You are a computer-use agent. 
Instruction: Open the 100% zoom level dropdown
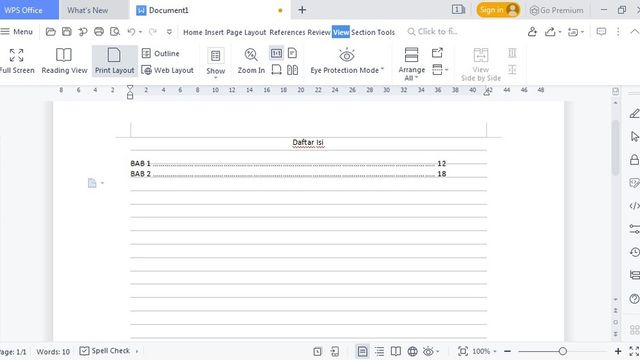[x=484, y=351]
